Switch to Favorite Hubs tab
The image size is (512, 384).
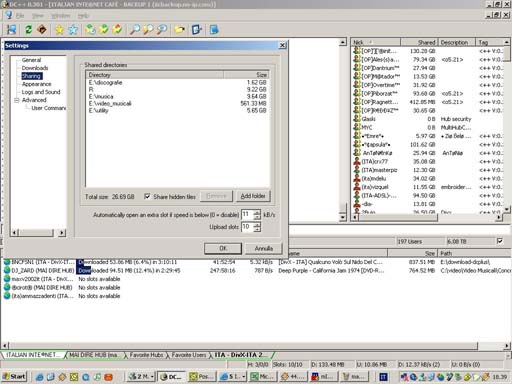(x=146, y=355)
